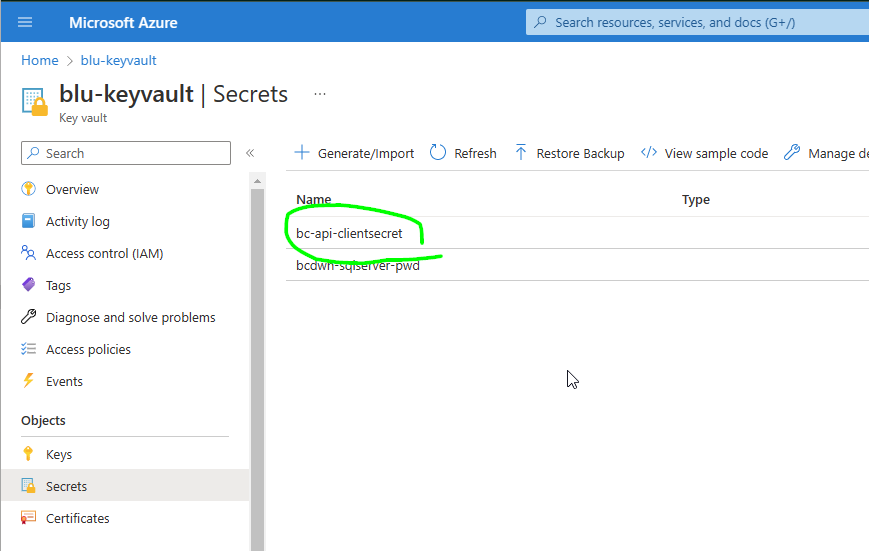Click the Diagnose wrench icon

pyautogui.click(x=28, y=317)
